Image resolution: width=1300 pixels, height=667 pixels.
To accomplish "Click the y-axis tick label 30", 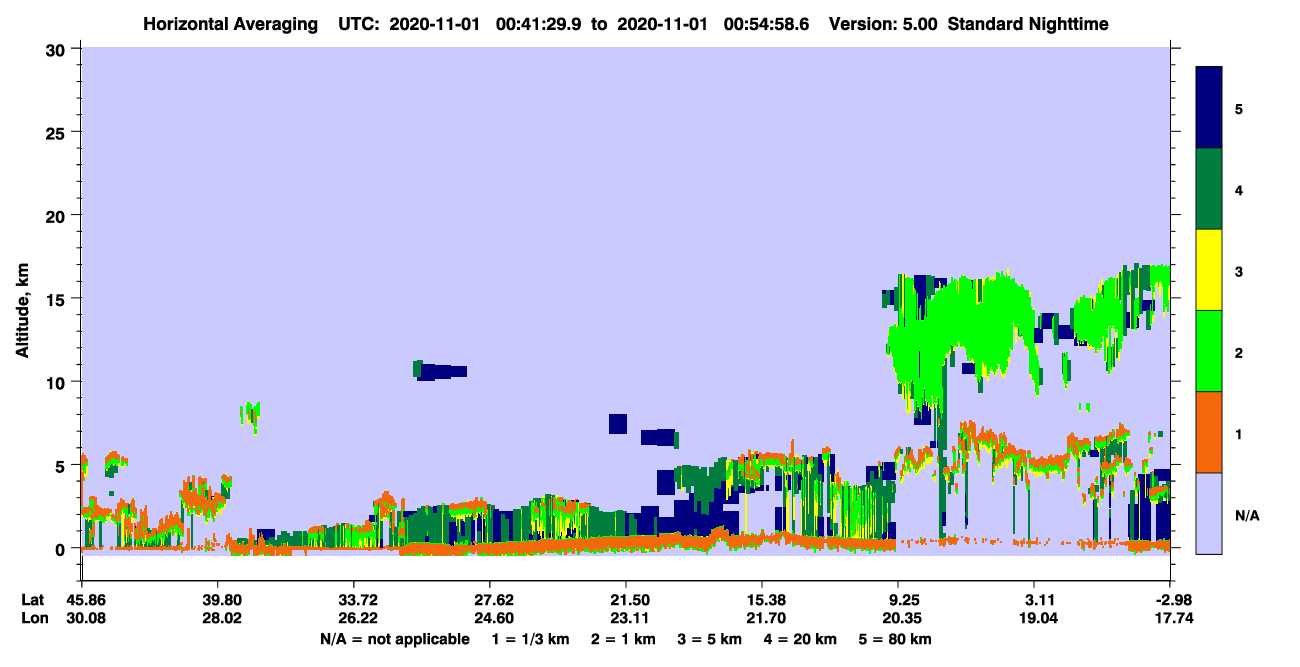I will (56, 48).
